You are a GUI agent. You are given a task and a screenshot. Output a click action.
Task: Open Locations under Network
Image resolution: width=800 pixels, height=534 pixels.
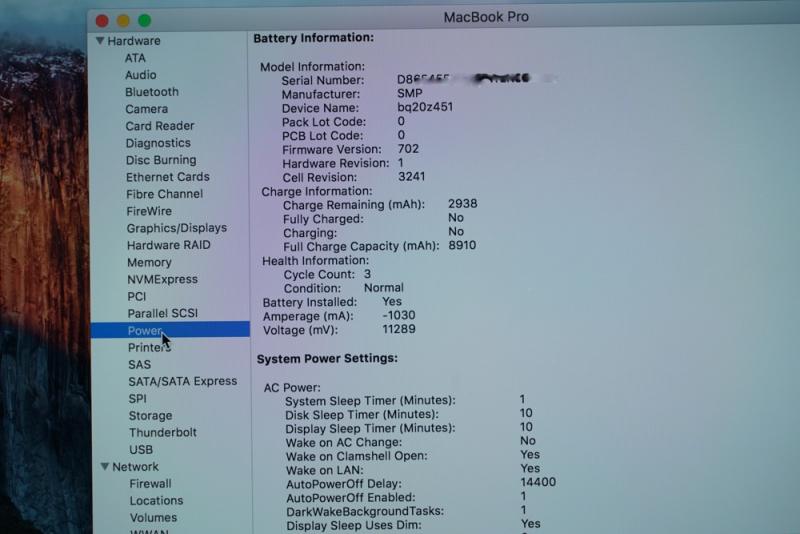[x=156, y=500]
